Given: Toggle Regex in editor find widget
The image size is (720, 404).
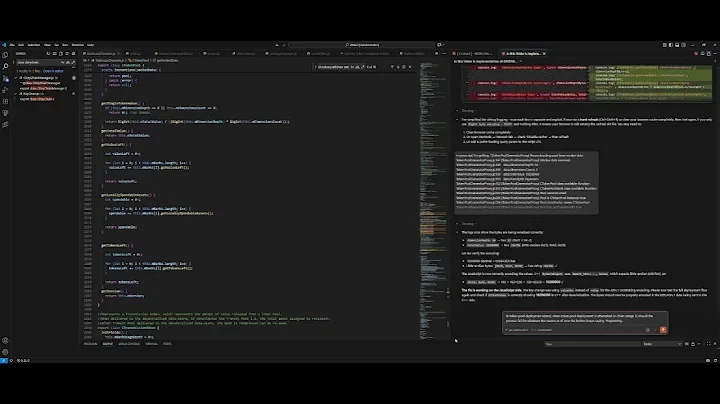Looking at the screenshot, I should (x=362, y=67).
